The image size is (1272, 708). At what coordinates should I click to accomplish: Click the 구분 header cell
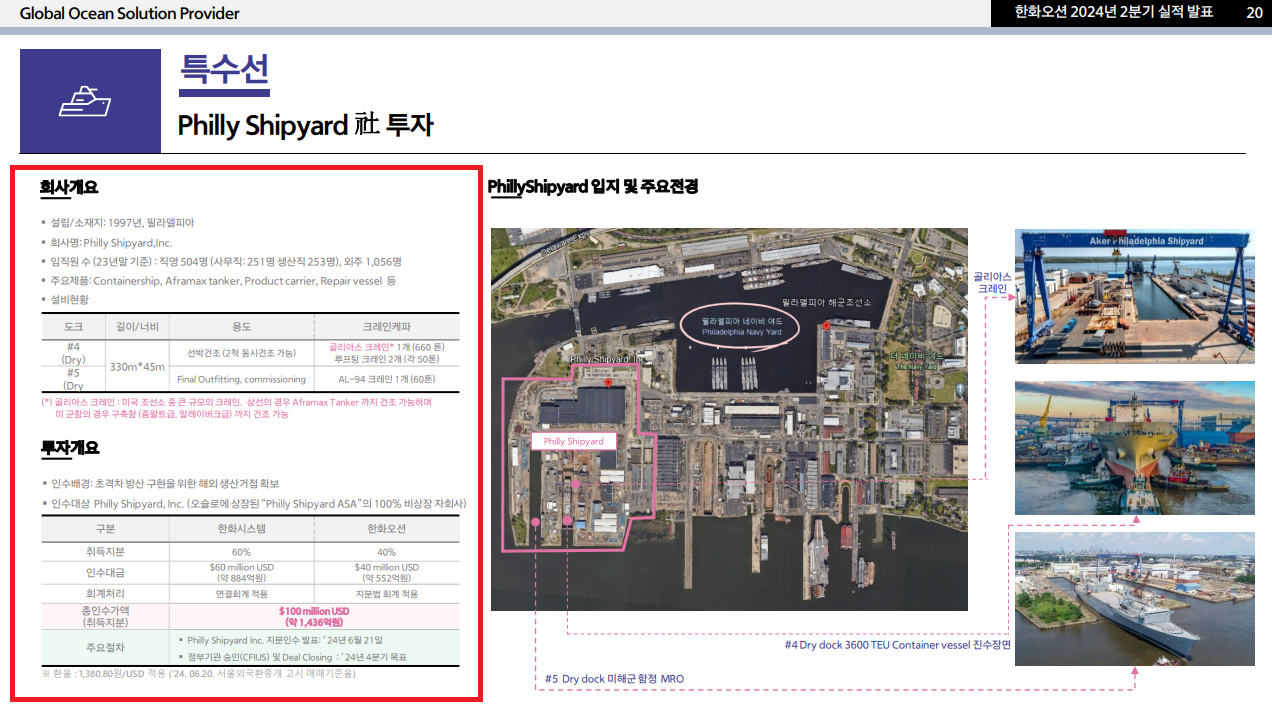[x=105, y=527]
